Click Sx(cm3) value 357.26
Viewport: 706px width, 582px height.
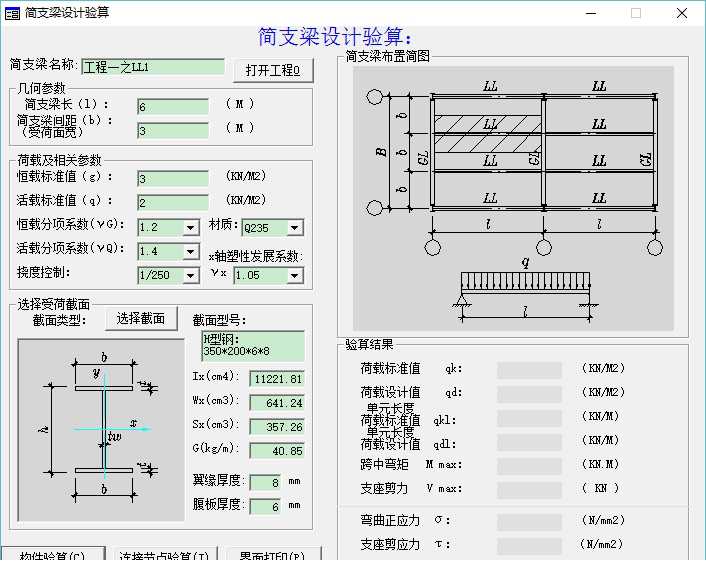pyautogui.click(x=277, y=427)
